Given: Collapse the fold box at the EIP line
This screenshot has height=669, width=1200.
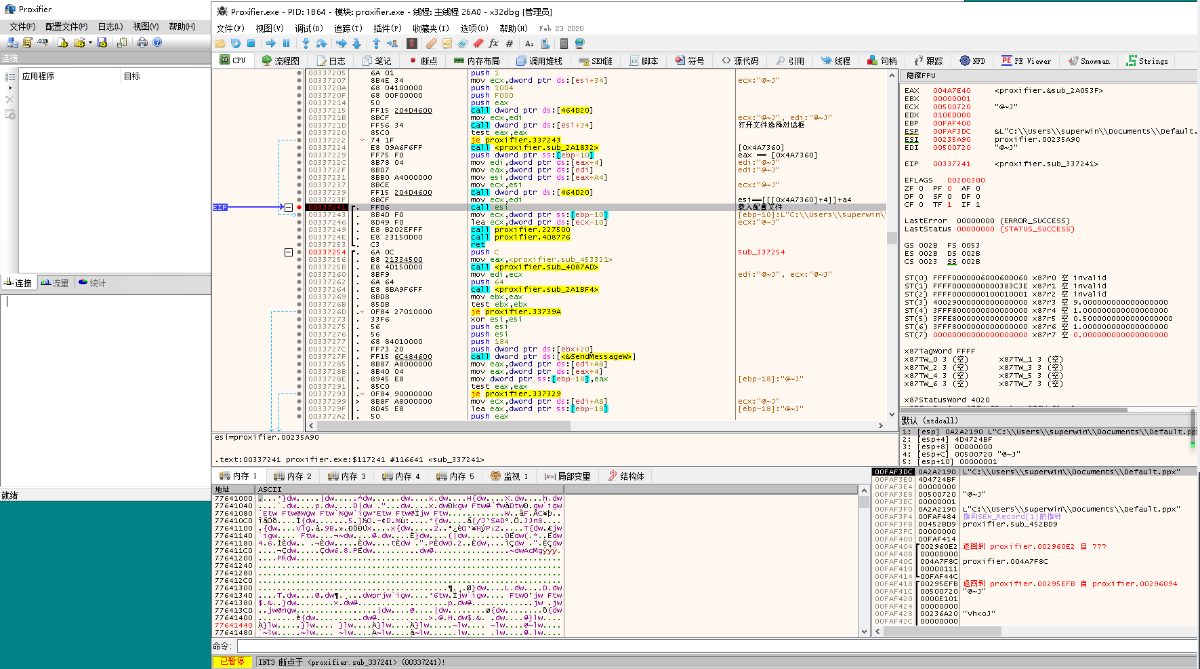Looking at the screenshot, I should [x=289, y=207].
